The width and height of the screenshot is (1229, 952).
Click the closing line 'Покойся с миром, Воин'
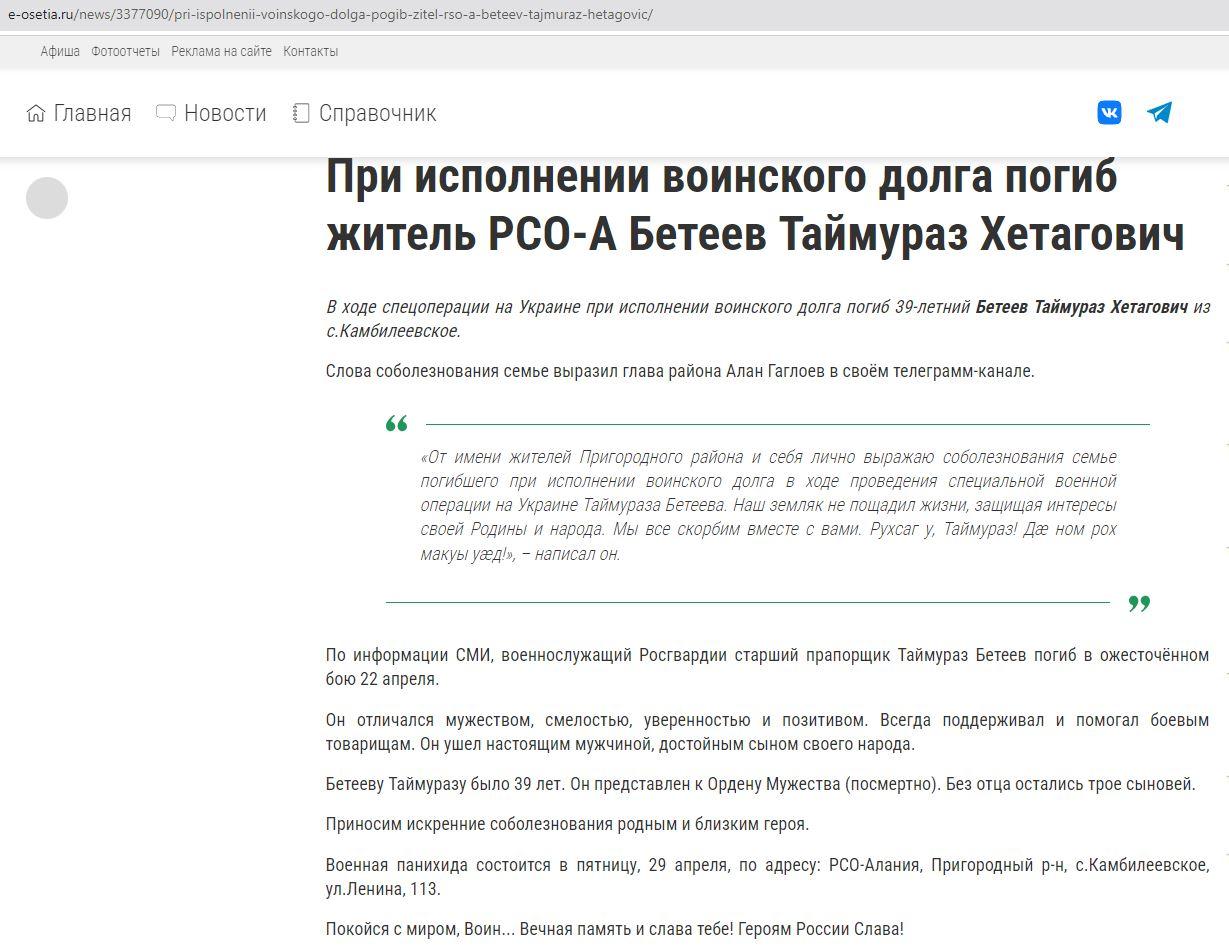pyautogui.click(x=615, y=929)
